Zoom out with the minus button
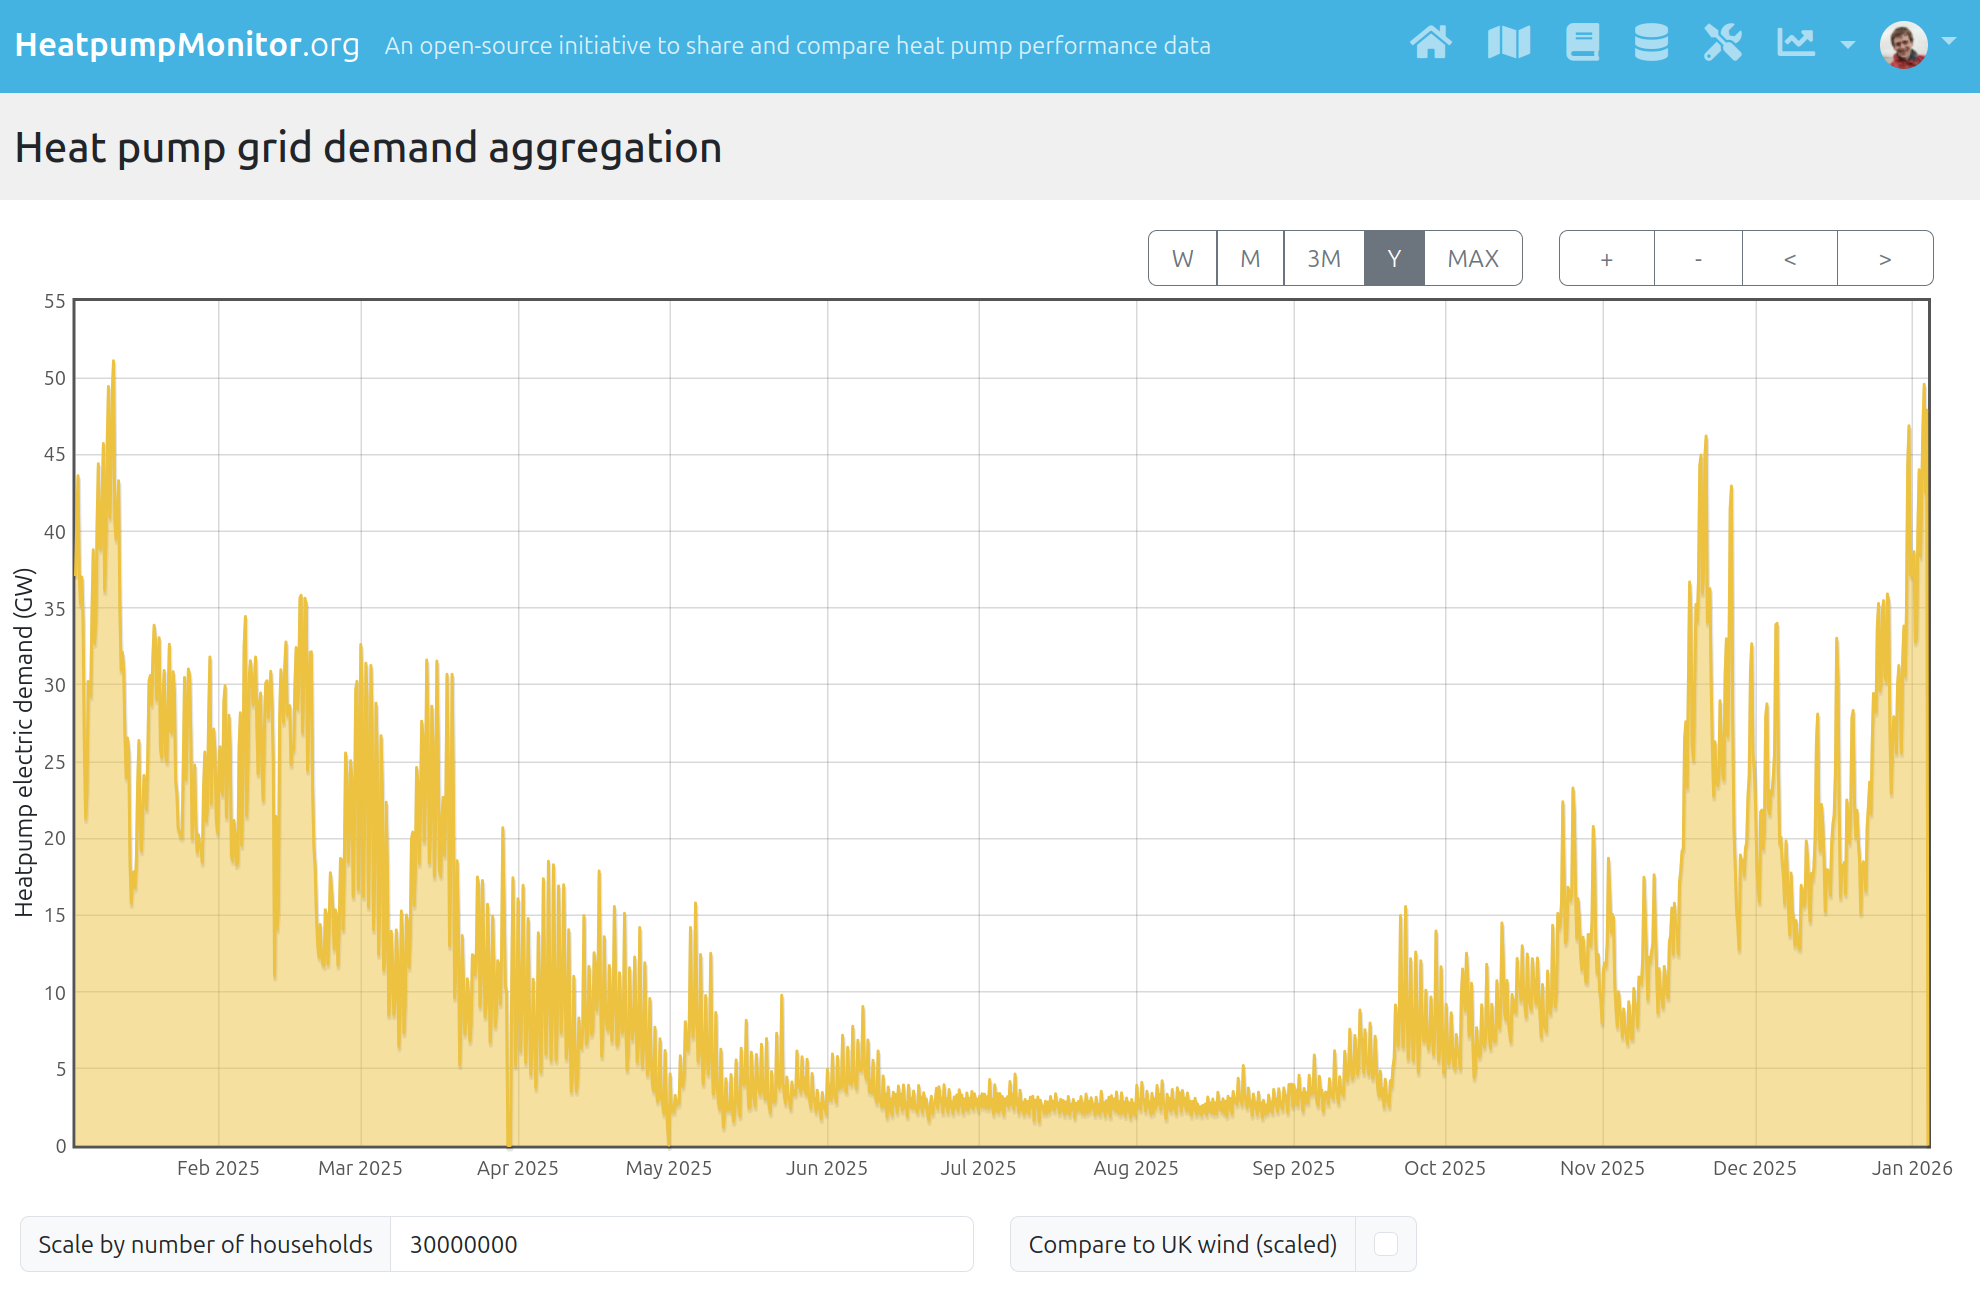The width and height of the screenshot is (1980, 1294). pyautogui.click(x=1698, y=259)
